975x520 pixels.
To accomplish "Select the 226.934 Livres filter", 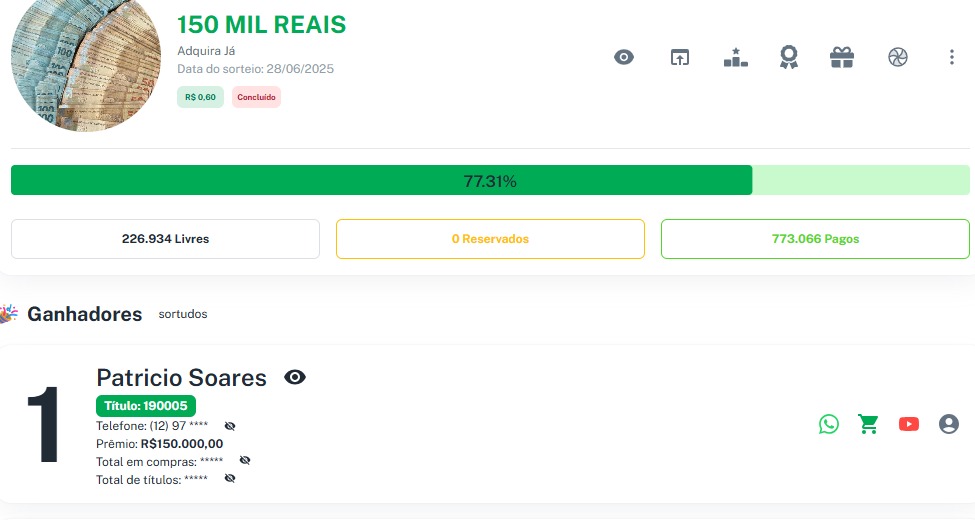I will click(x=165, y=239).
